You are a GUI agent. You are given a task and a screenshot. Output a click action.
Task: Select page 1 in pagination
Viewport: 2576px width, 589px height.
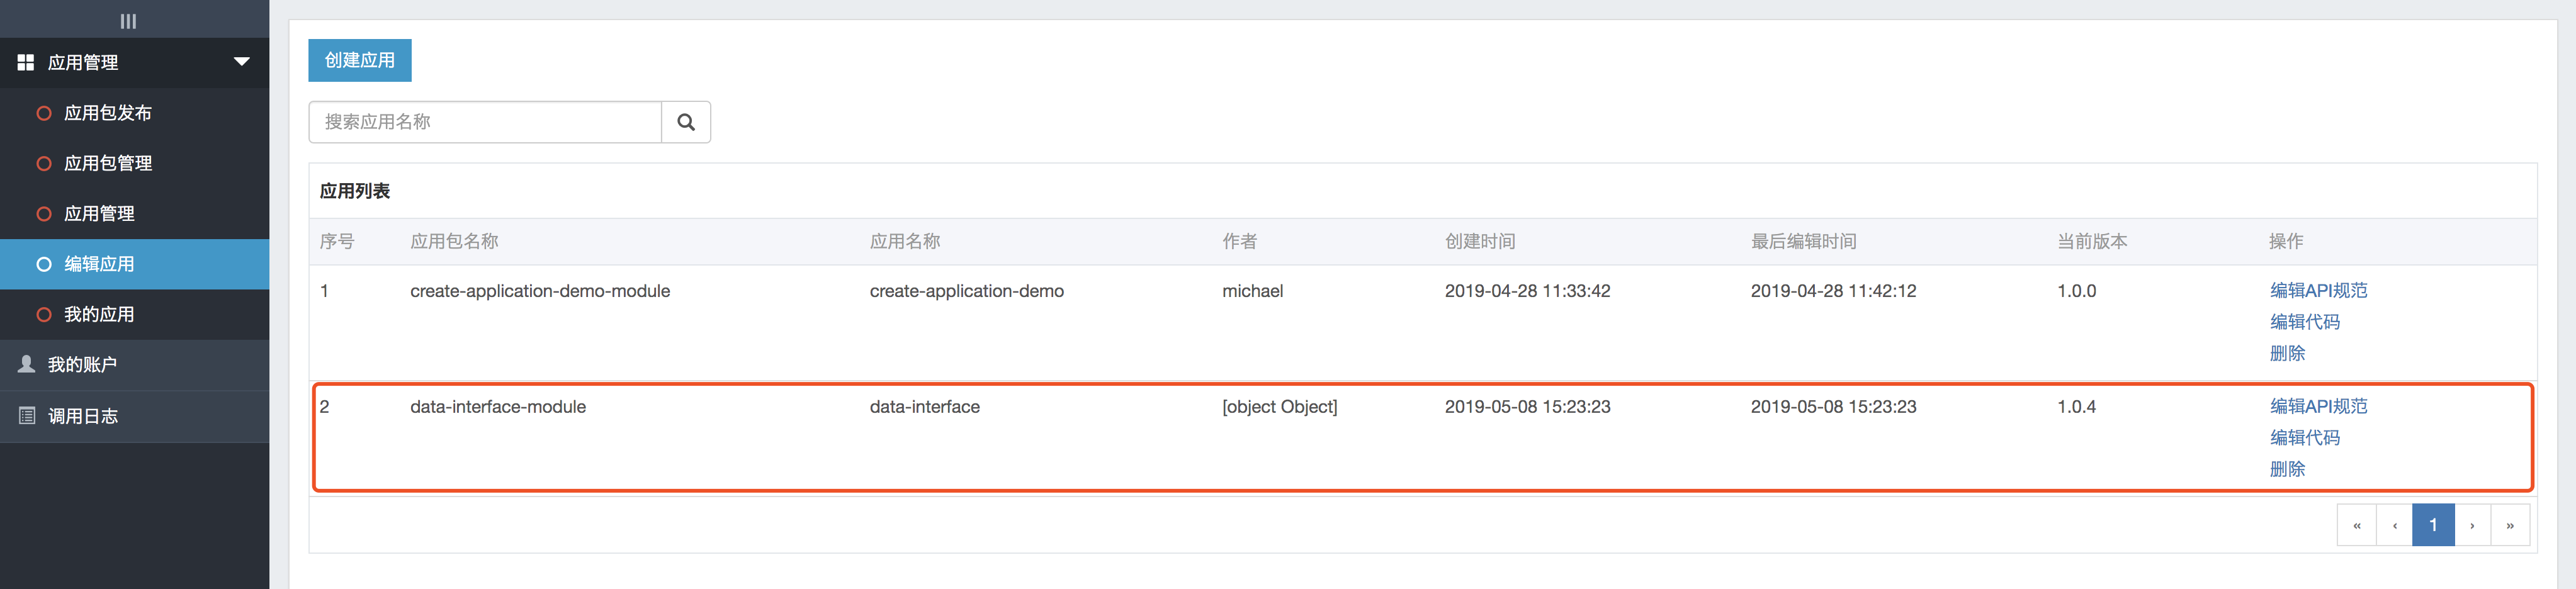[x=2433, y=525]
